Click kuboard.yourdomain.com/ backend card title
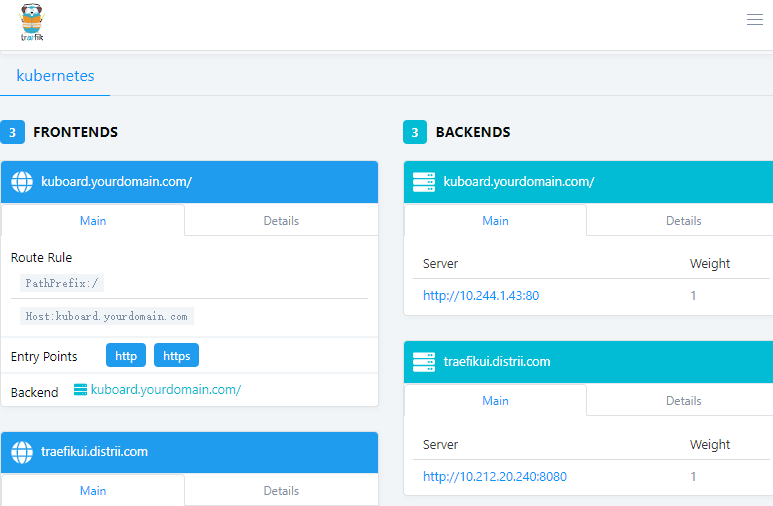 519,181
